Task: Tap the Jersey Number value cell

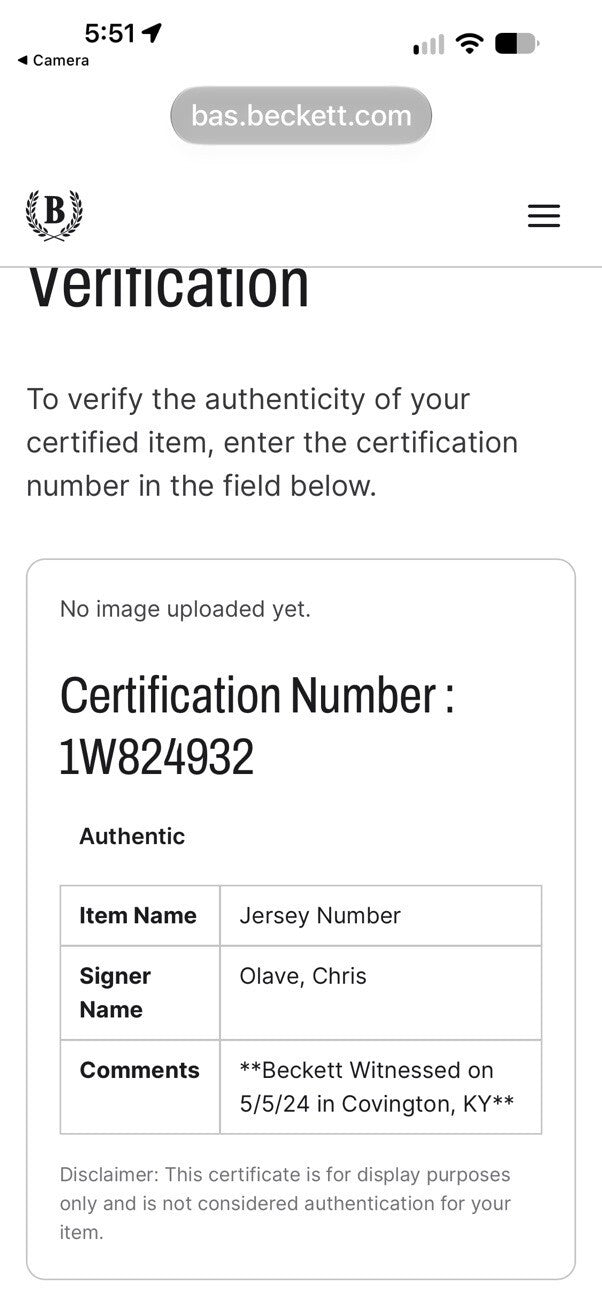Action: (x=381, y=915)
